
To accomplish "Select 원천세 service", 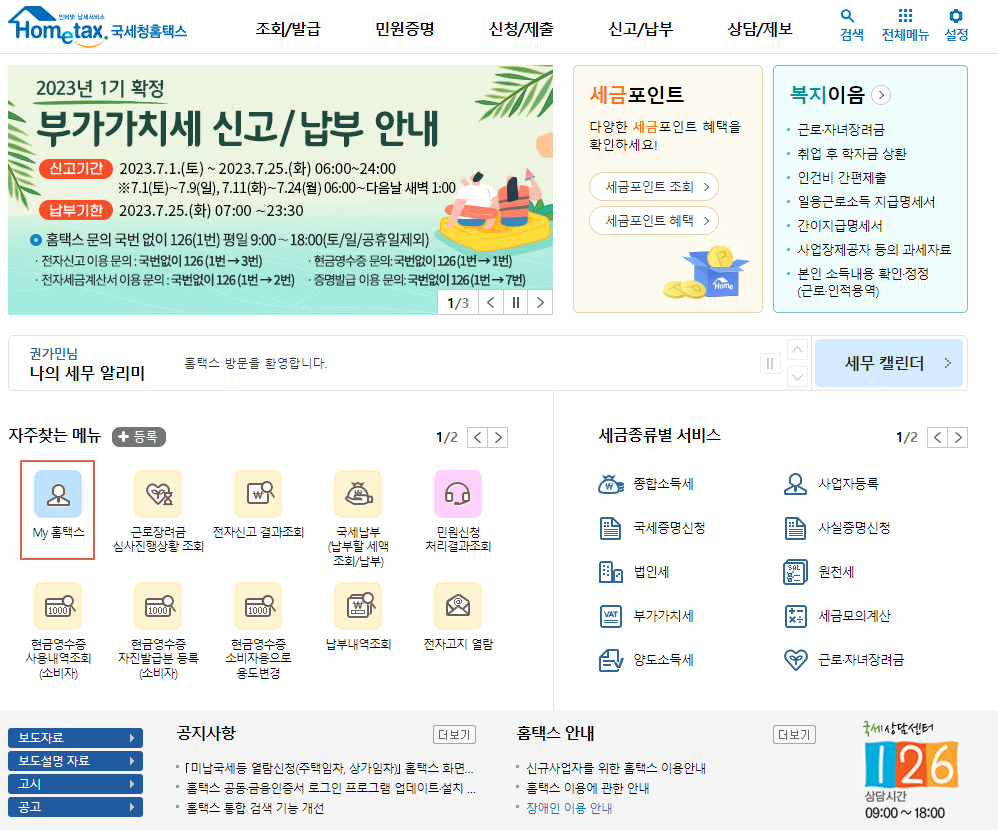I will coord(819,572).
